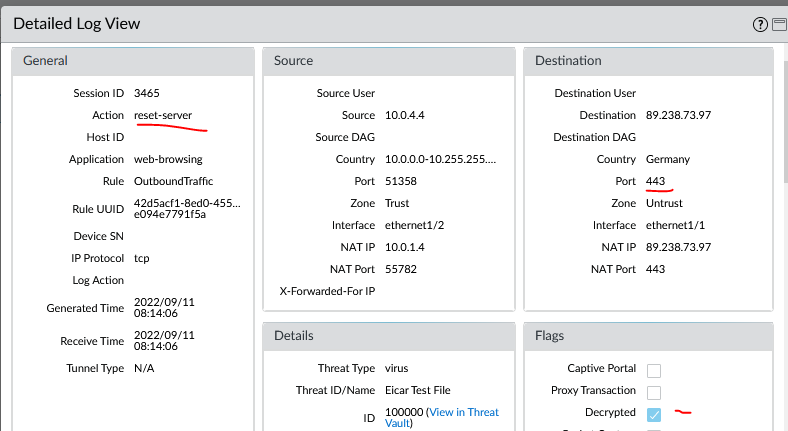Click the OutboundTraffic rule name

coord(174,181)
